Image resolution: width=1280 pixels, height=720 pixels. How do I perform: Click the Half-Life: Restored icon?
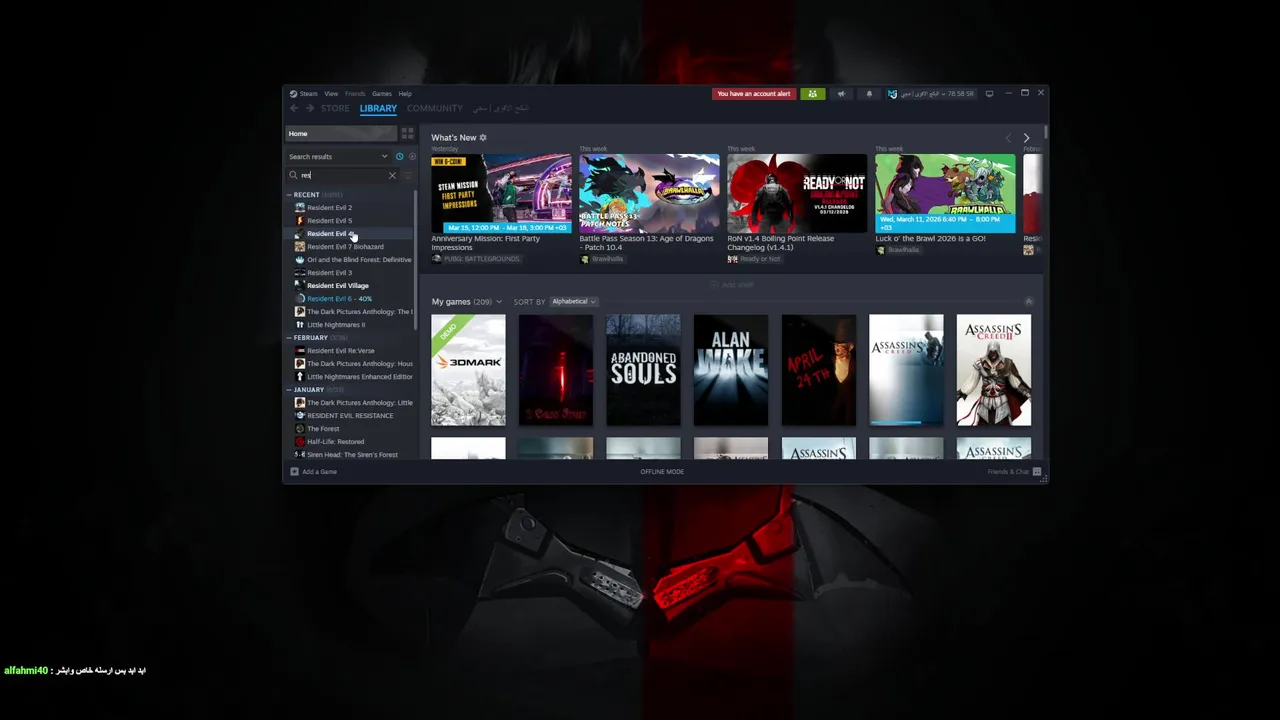coord(300,441)
